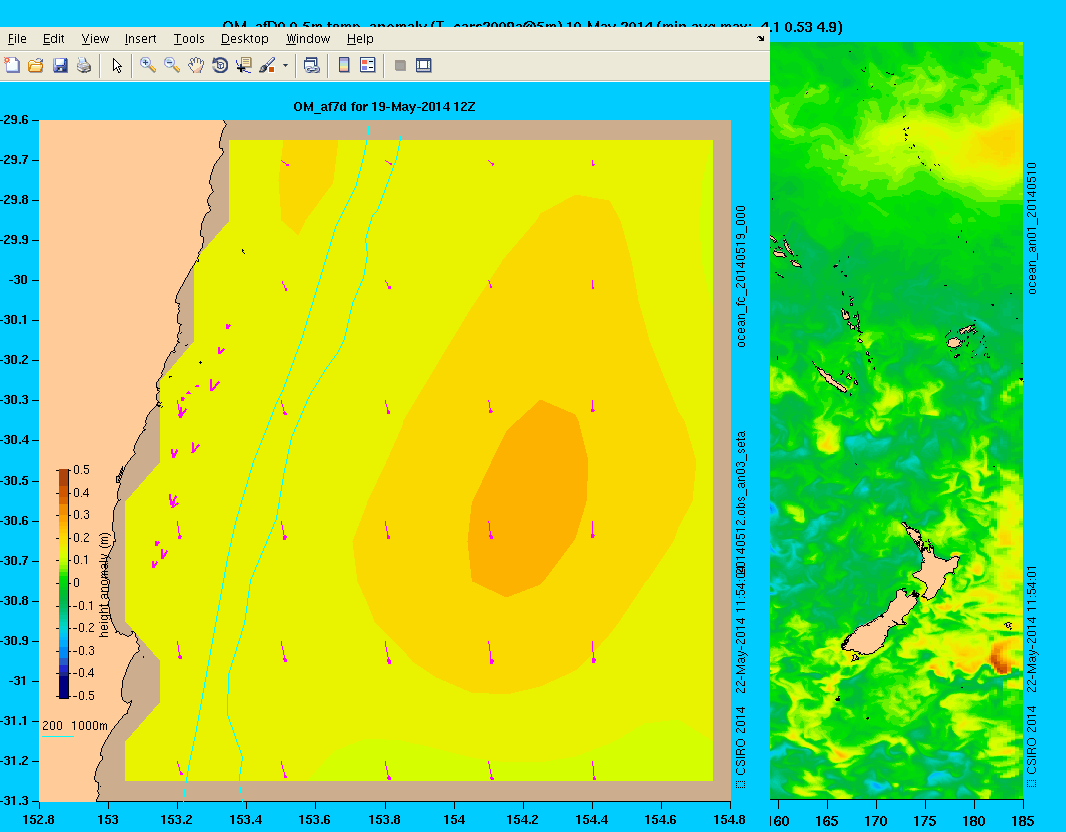Image resolution: width=1066 pixels, height=832 pixels.
Task: Open the Window menu
Action: (x=308, y=39)
